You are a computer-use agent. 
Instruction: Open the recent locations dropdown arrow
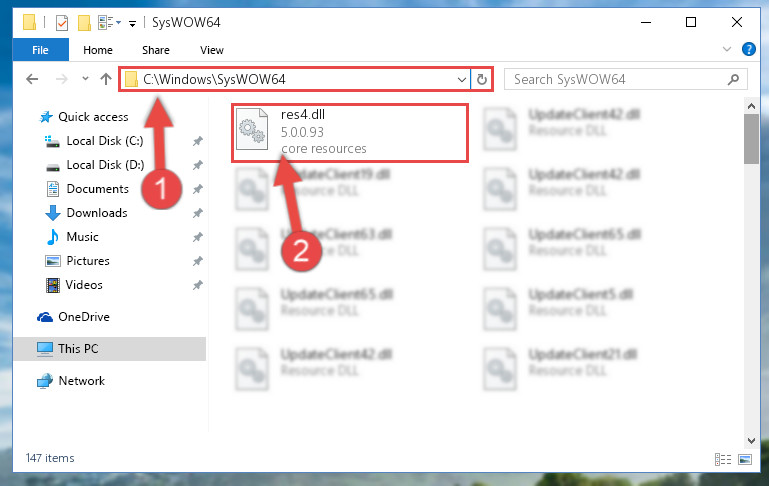85,78
